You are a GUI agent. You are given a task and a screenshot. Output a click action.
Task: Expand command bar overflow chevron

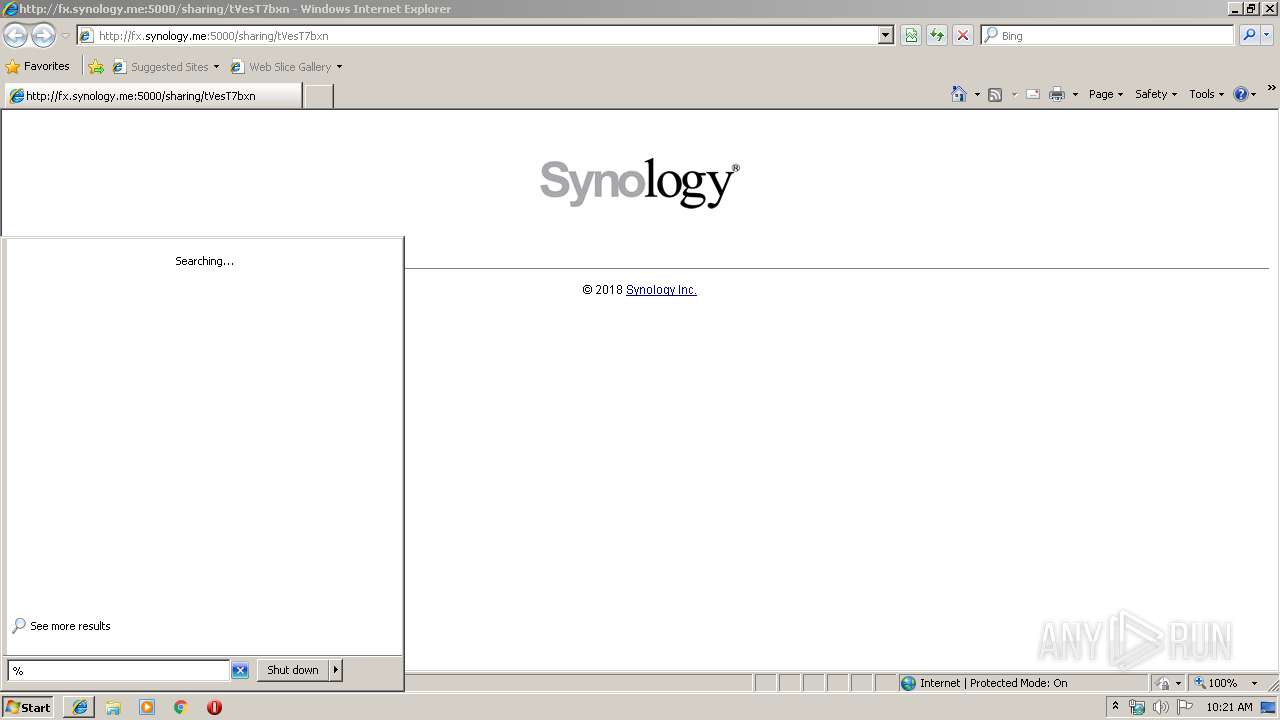1272,89
